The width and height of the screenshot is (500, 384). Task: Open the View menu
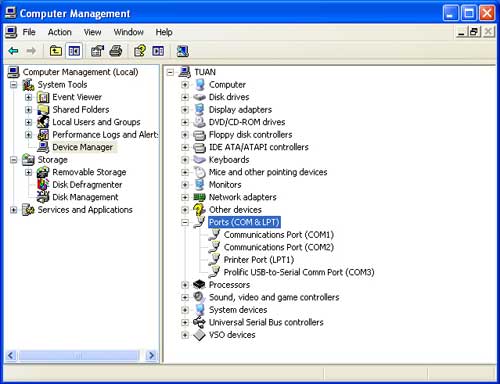(x=92, y=32)
